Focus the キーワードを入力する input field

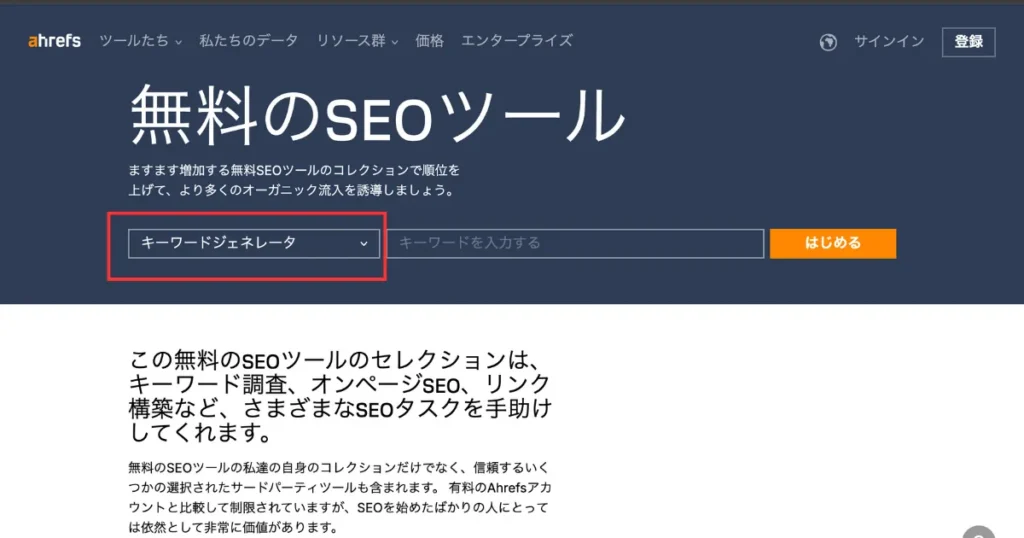[x=575, y=244]
